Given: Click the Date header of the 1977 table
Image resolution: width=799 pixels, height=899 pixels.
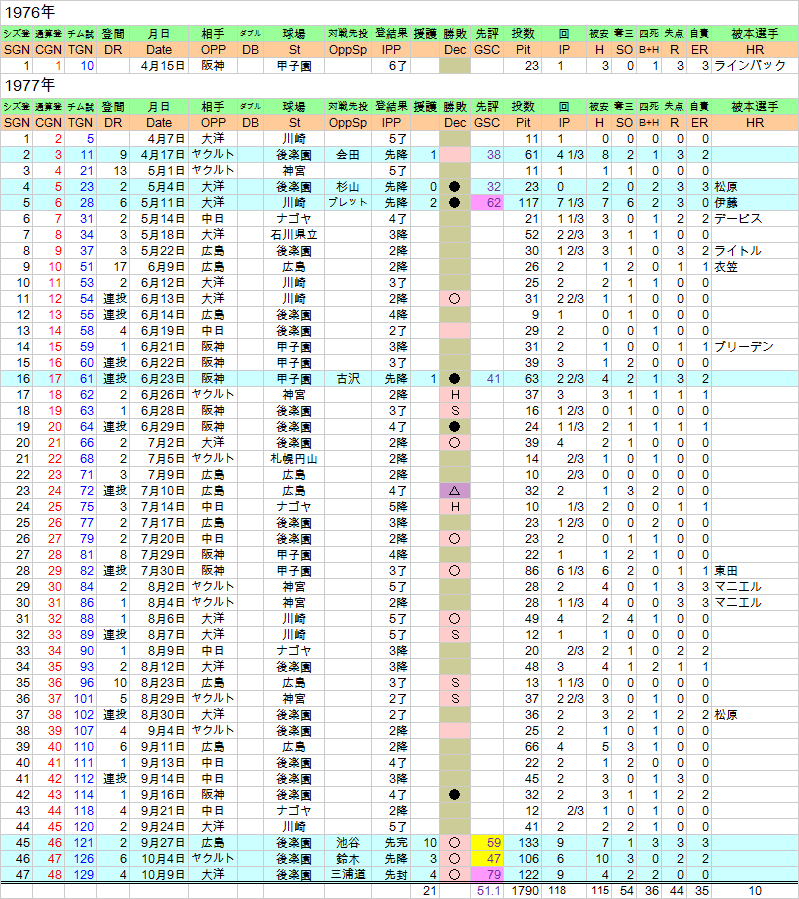Looking at the screenshot, I should click(x=159, y=123).
